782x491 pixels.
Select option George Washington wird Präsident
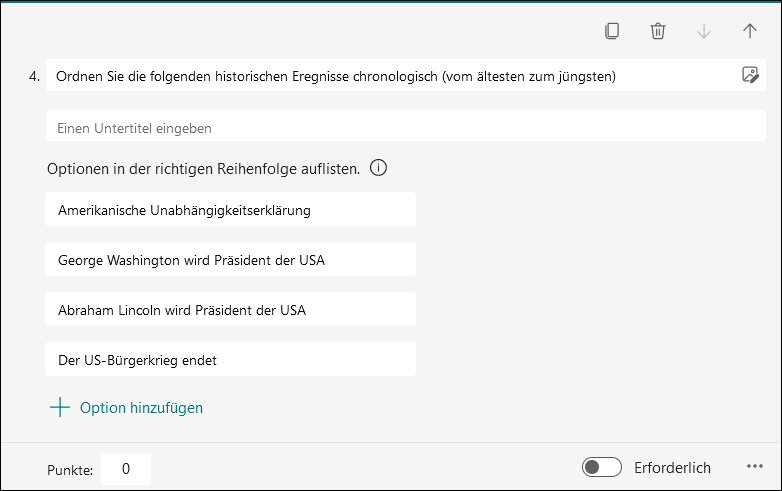pos(230,259)
